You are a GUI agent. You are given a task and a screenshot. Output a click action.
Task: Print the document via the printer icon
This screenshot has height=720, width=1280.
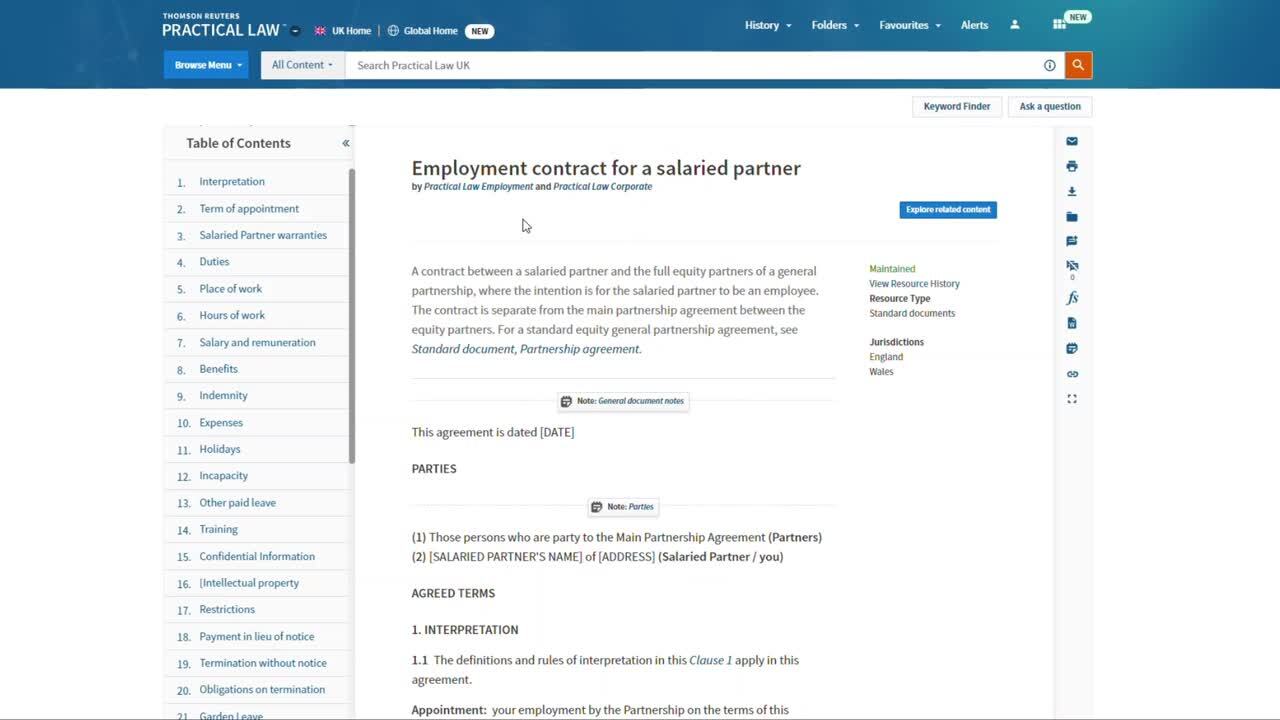point(1071,166)
